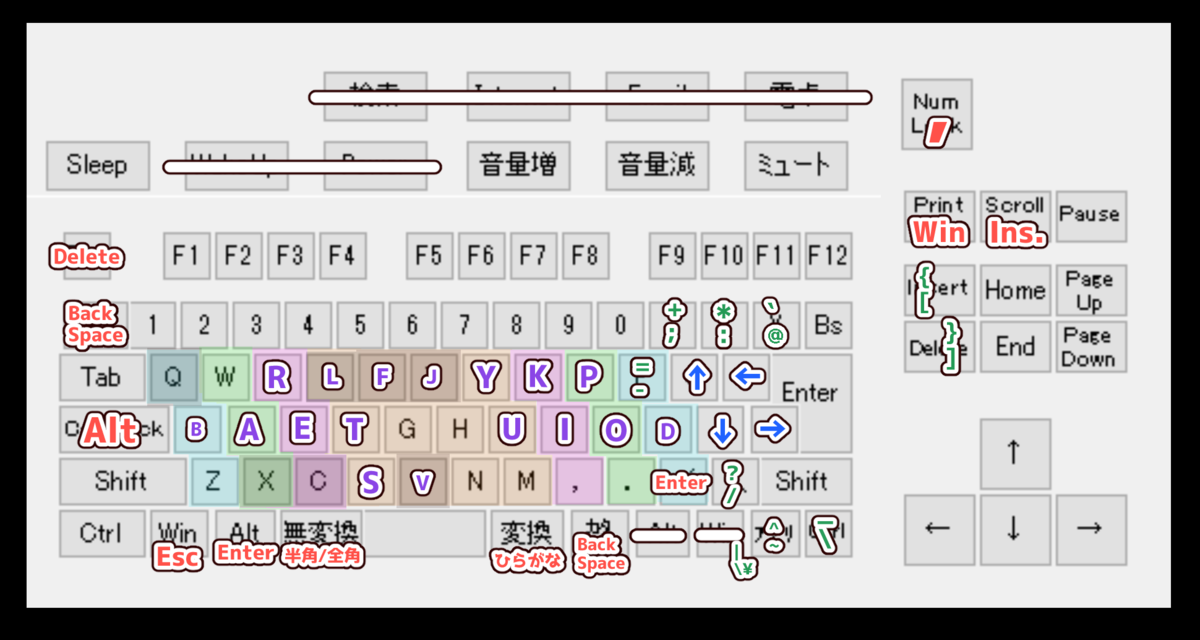1200x640 pixels.
Task: Toggle the Scroll key relabeled Ins.
Action: click(1014, 216)
